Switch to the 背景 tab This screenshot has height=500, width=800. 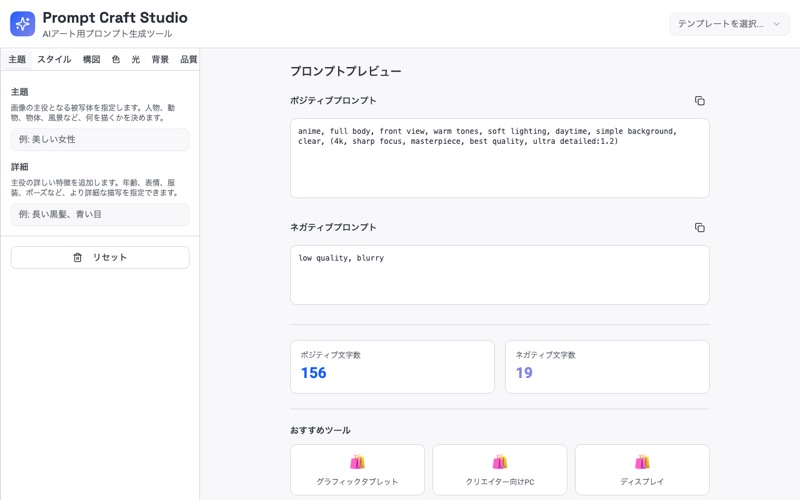pyautogui.click(x=160, y=59)
